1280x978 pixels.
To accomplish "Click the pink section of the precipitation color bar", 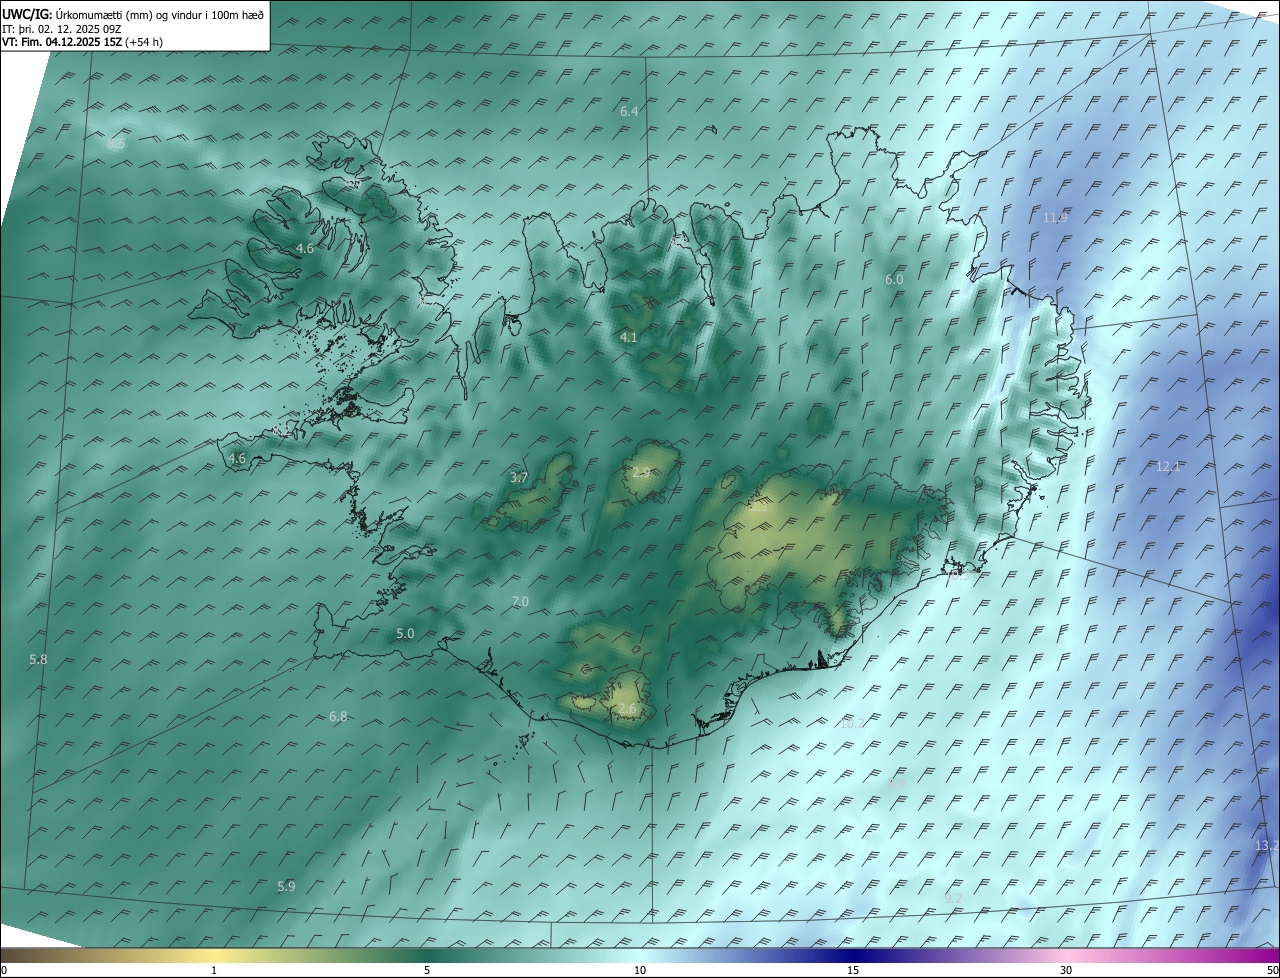I will click(x=1066, y=955).
